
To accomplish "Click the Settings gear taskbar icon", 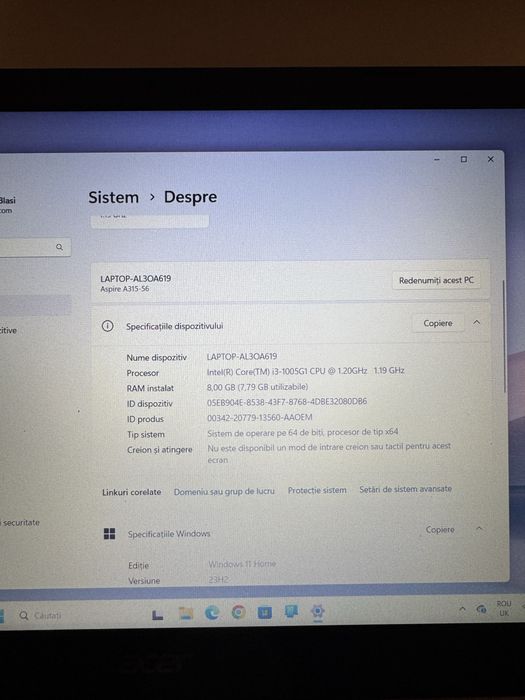I will 317,611.
